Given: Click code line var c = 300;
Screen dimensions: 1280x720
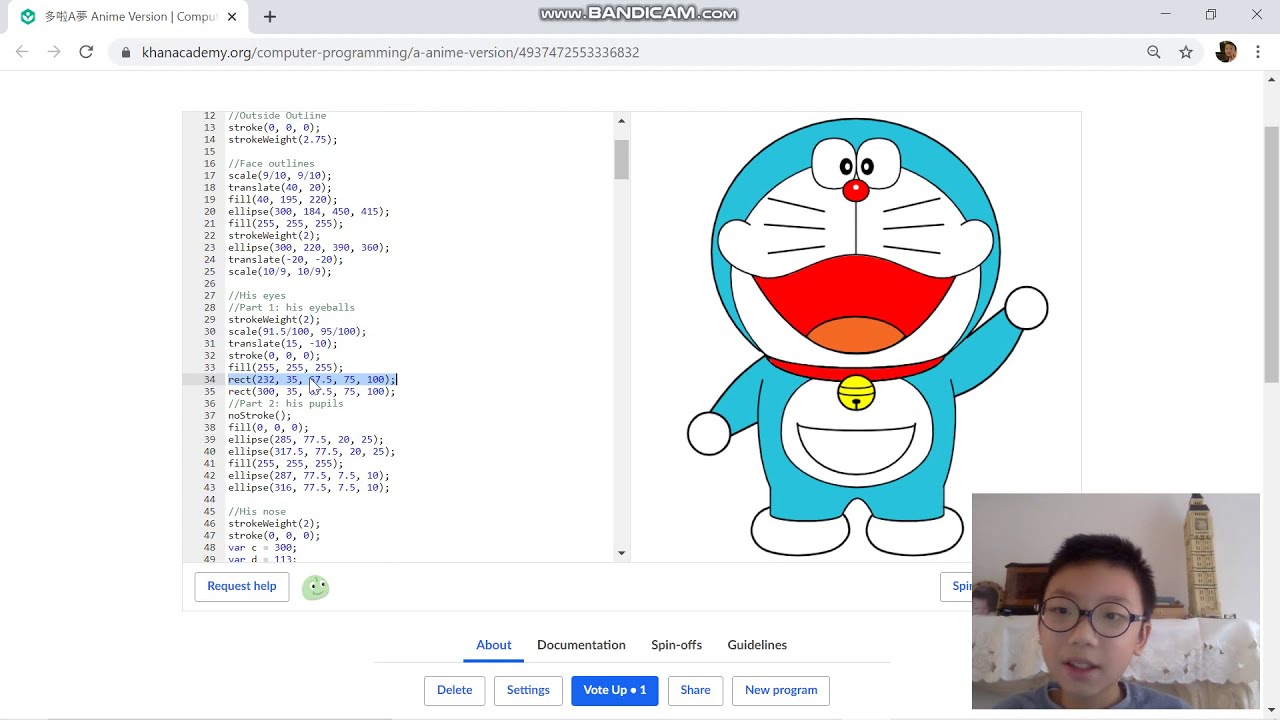Looking at the screenshot, I should coord(262,547).
